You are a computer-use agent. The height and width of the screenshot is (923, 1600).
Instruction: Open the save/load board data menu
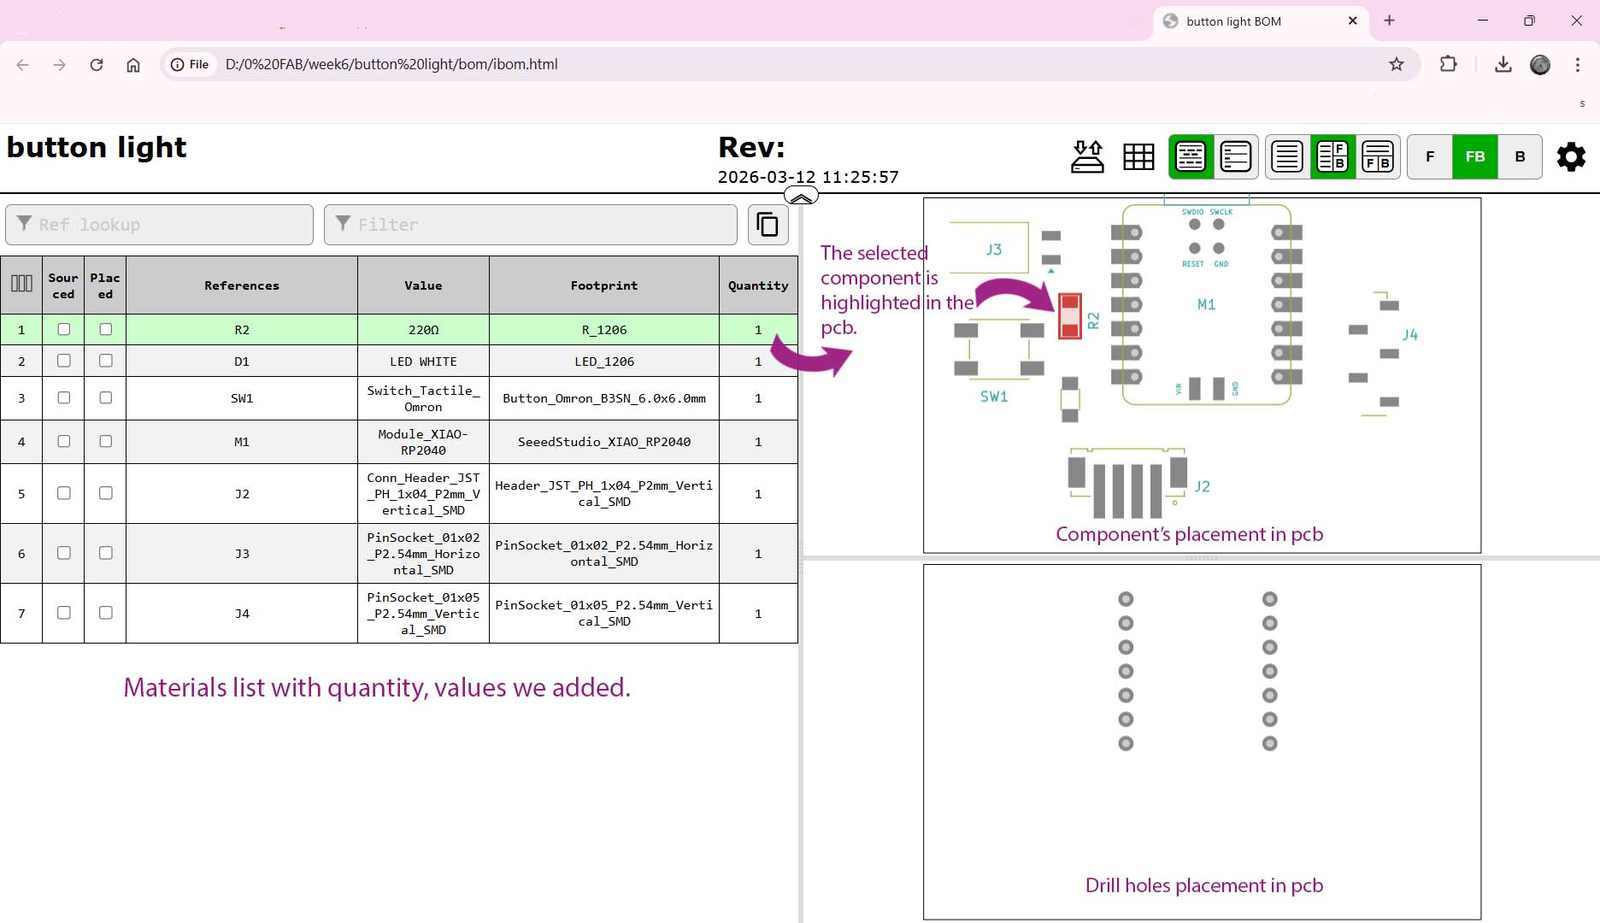tap(1087, 156)
